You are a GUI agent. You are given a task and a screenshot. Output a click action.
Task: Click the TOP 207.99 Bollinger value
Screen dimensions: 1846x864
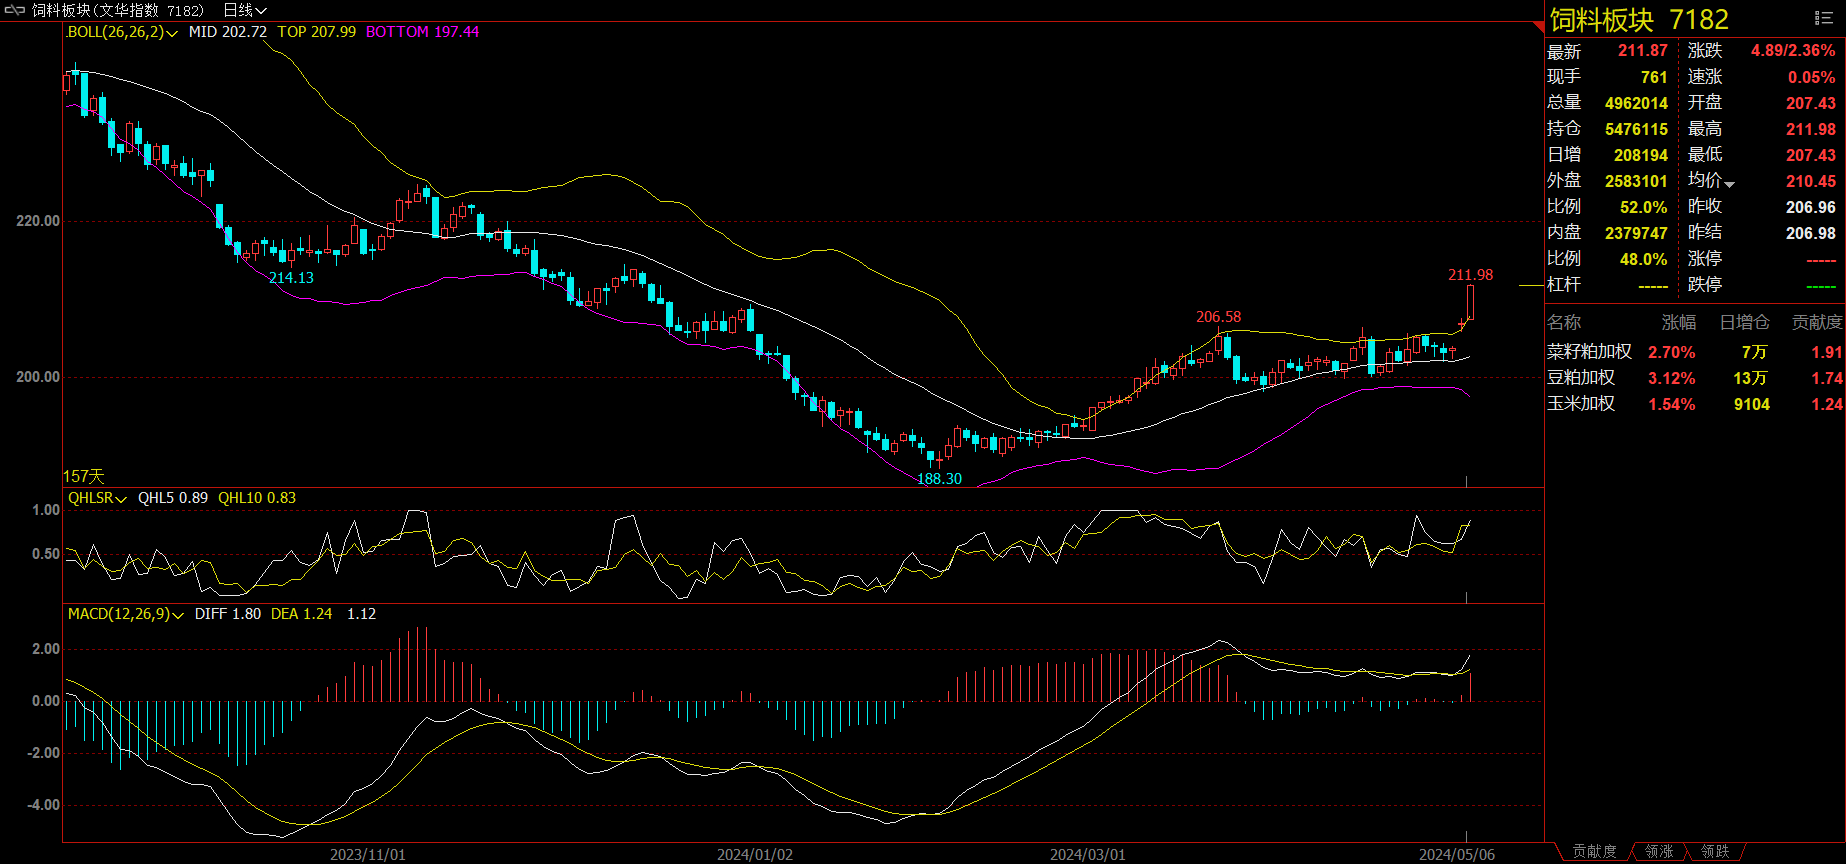(x=316, y=32)
